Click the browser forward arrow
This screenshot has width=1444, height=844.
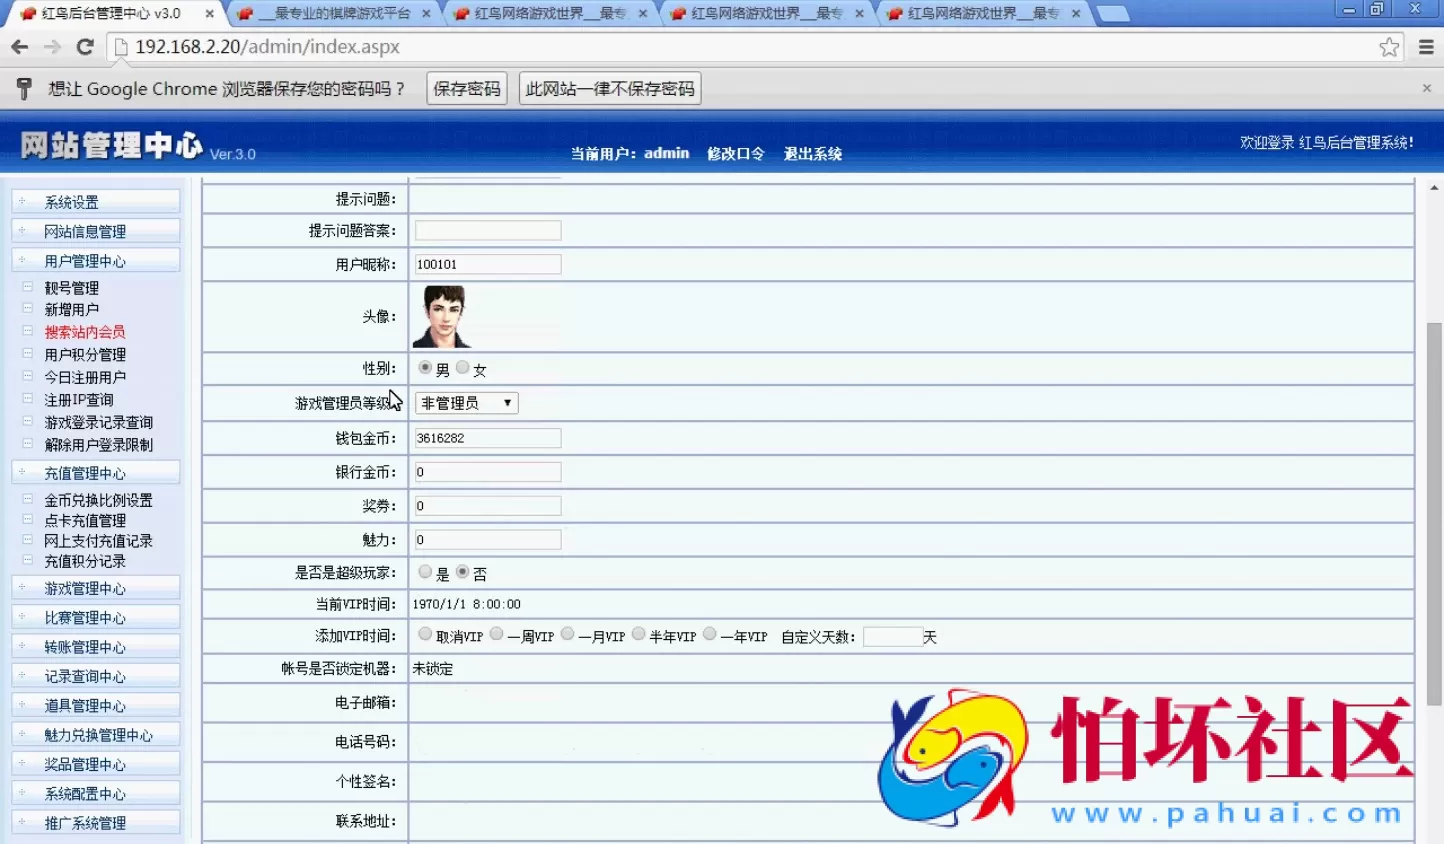(52, 46)
